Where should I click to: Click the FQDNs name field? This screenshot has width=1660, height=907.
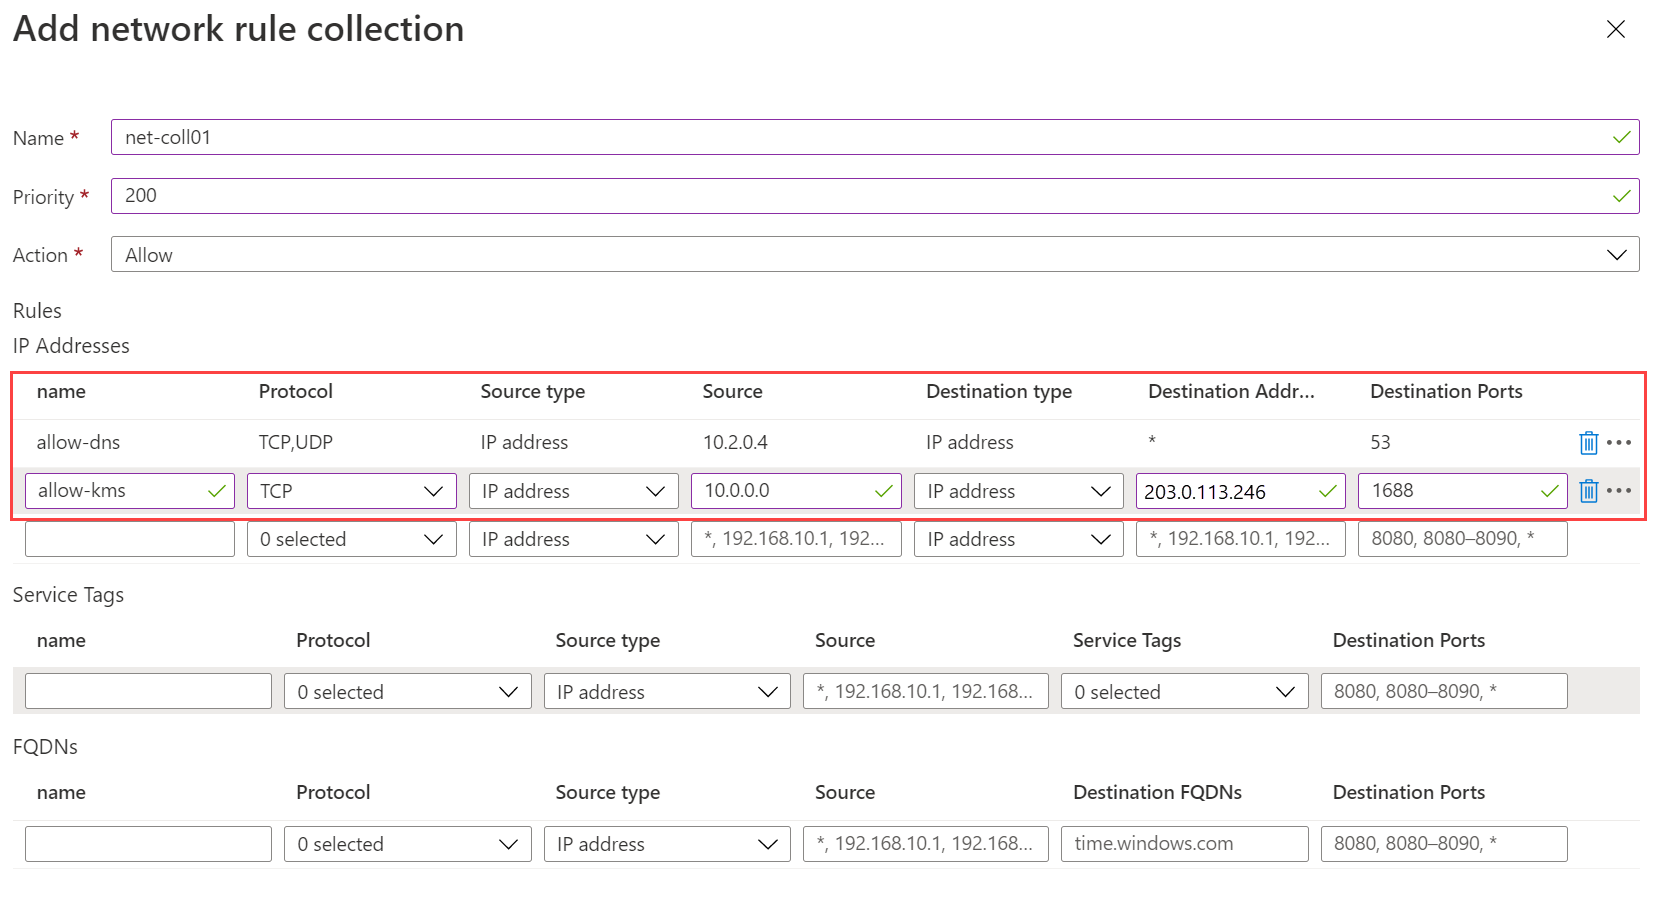pos(148,844)
